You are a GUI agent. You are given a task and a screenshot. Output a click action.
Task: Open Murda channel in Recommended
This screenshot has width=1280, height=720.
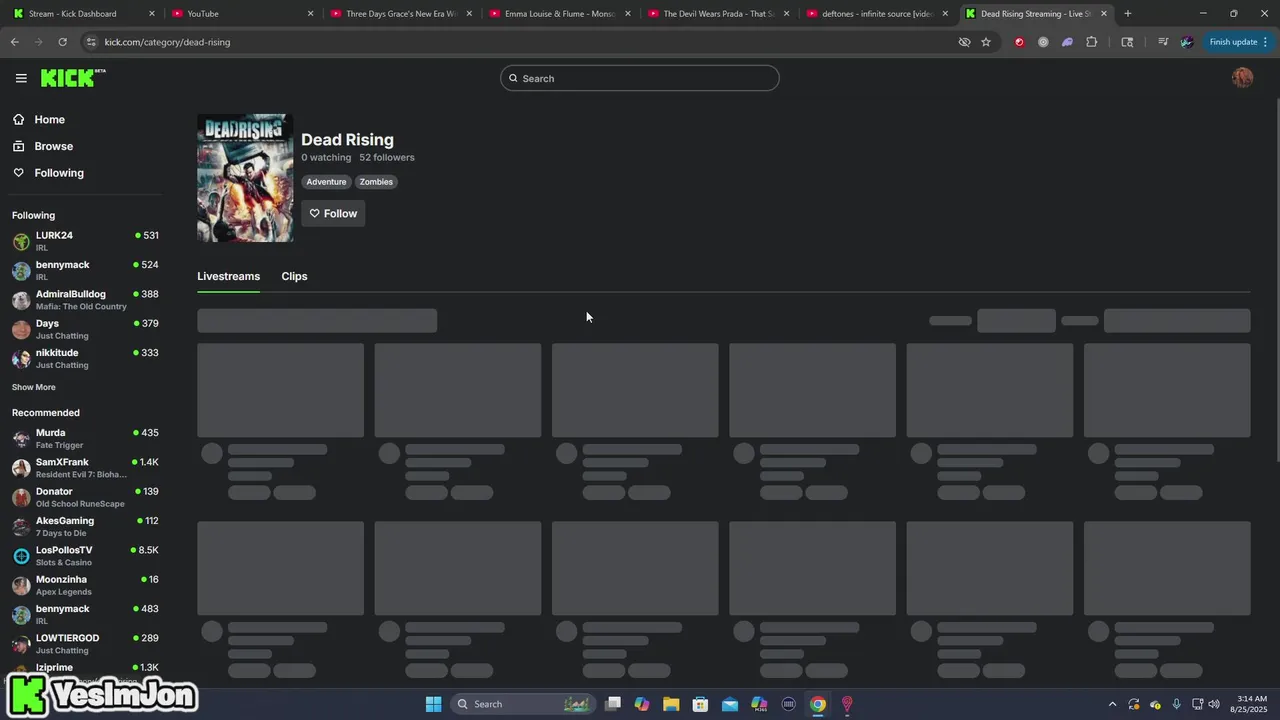pos(85,439)
